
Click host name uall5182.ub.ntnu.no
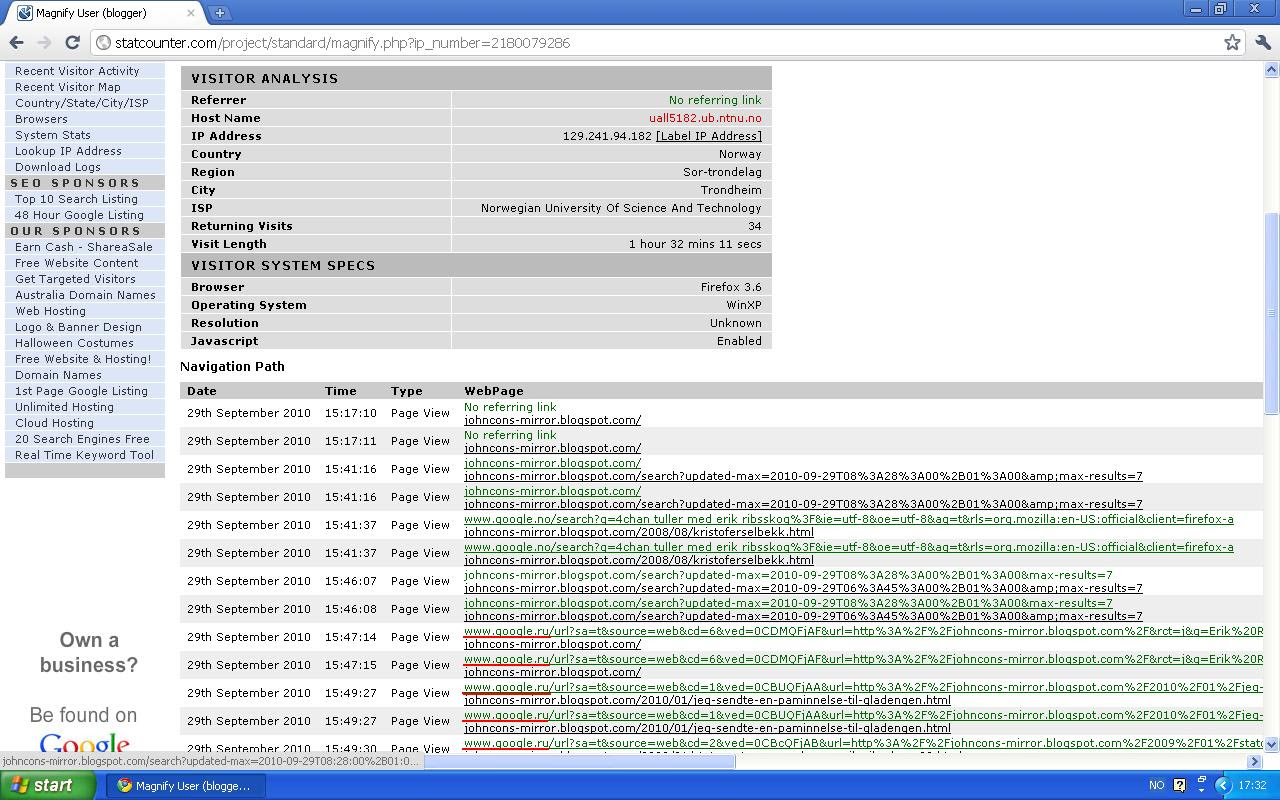[x=705, y=118]
